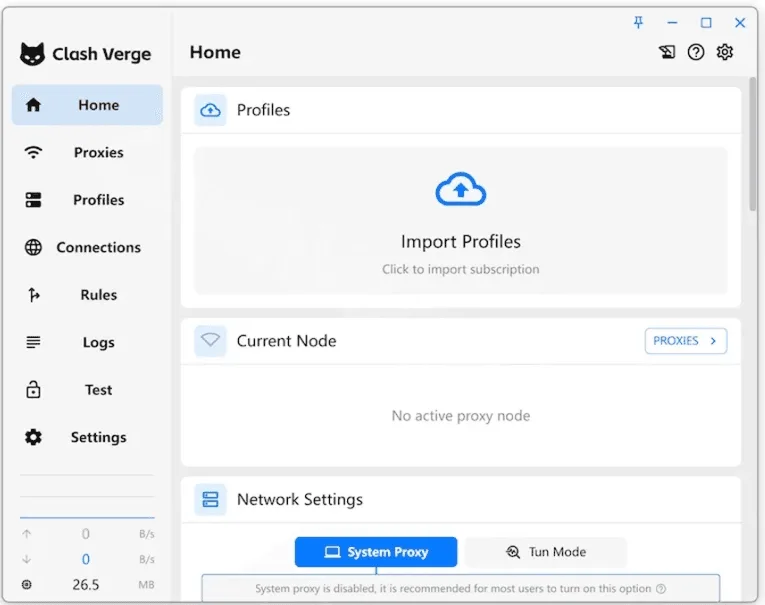Click the traffic graph area above the speeds

[x=87, y=495]
